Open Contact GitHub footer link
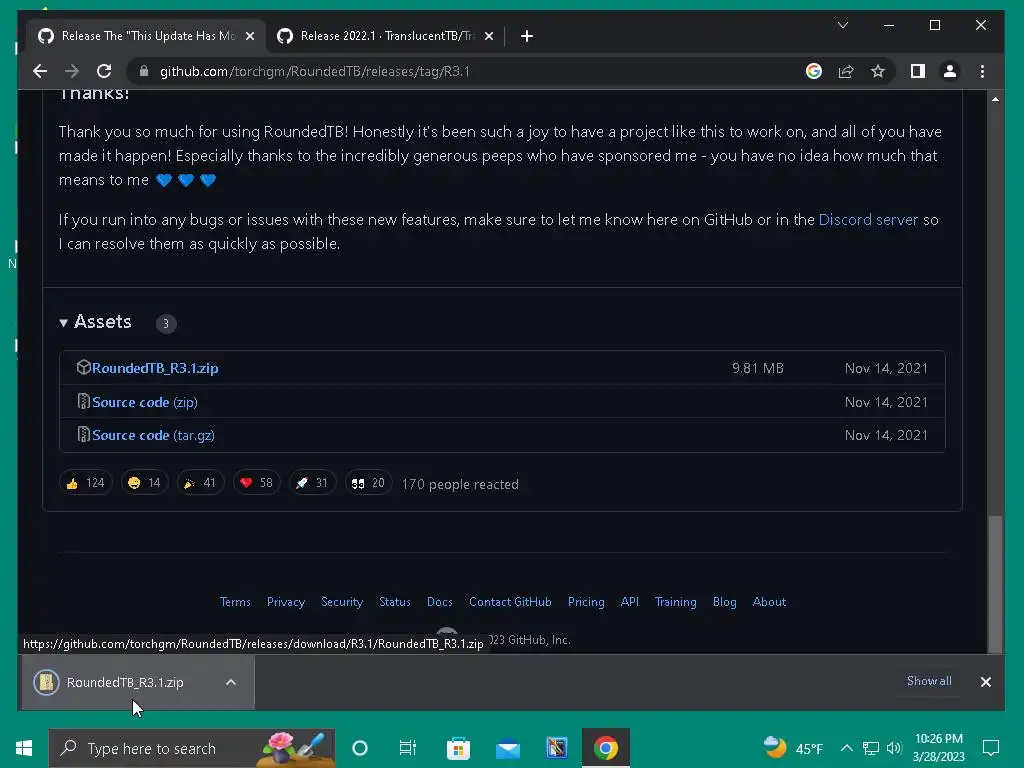This screenshot has height=768, width=1024. [x=510, y=602]
